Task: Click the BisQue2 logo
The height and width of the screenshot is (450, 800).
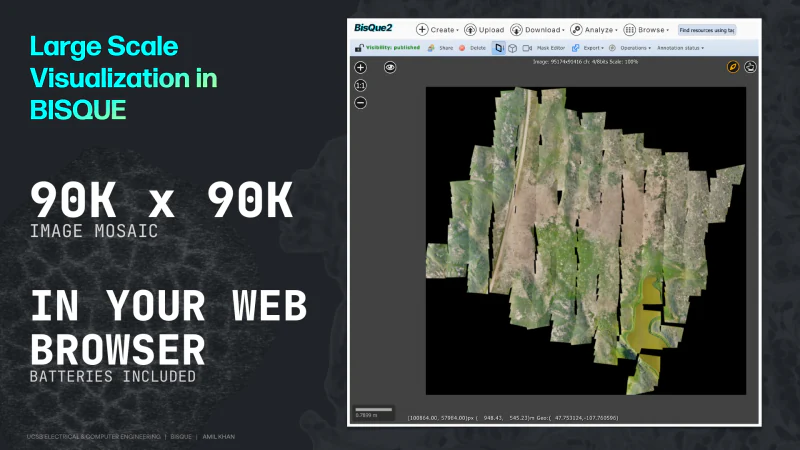Action: pyautogui.click(x=373, y=28)
